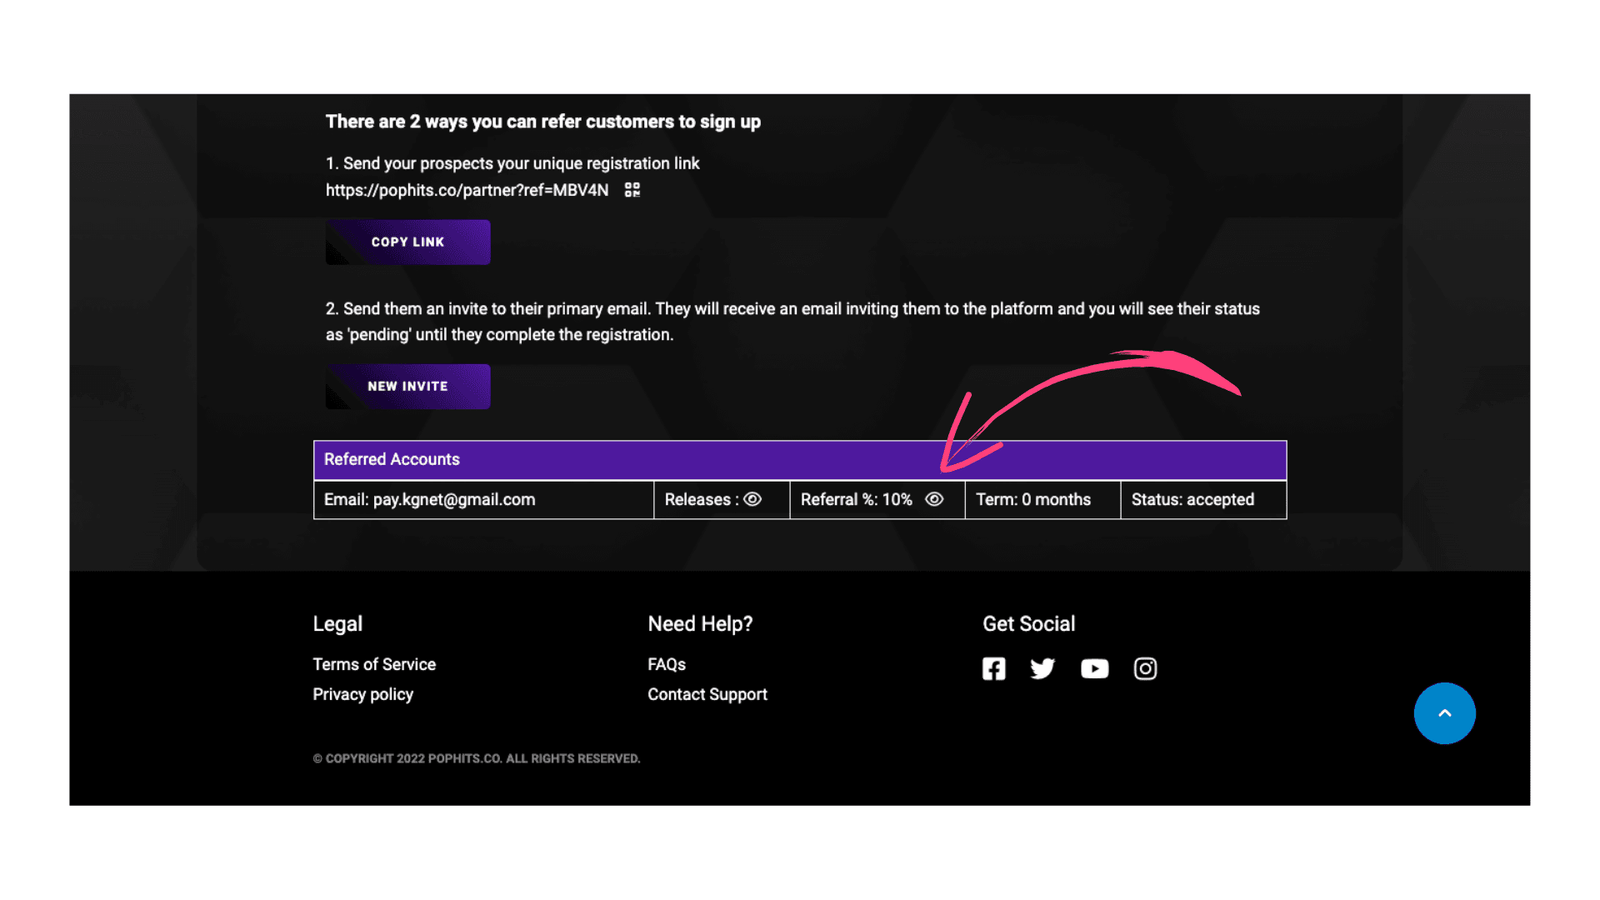This screenshot has width=1600, height=900.
Task: Open the Twitter social icon
Action: pos(1042,668)
